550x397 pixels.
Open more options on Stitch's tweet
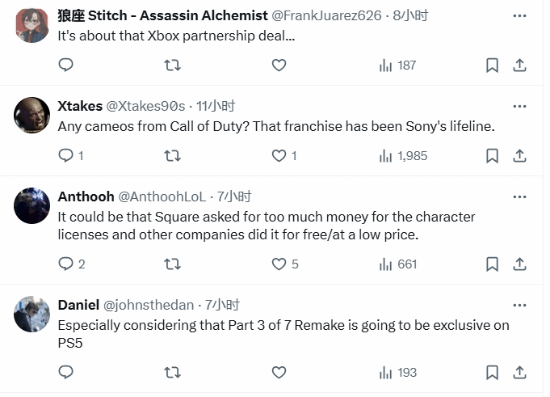click(519, 16)
